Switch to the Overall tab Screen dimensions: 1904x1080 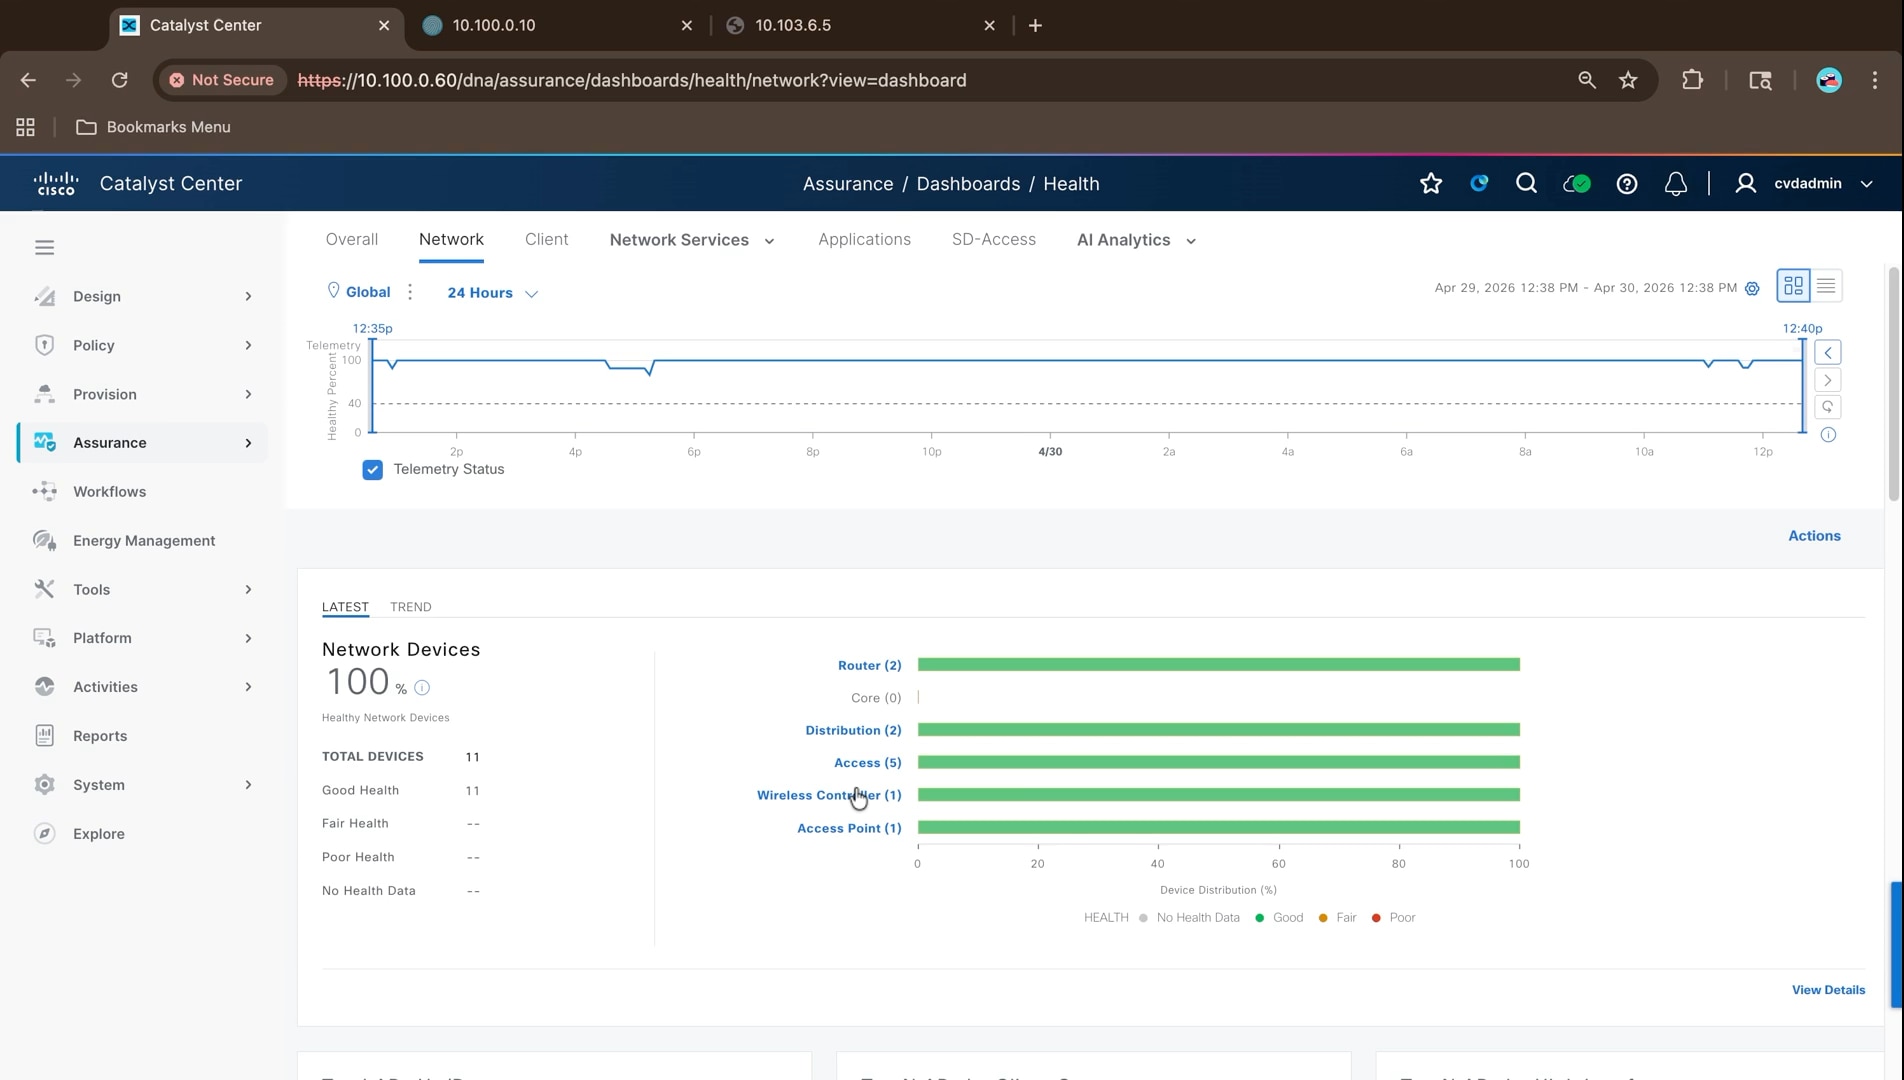click(352, 240)
